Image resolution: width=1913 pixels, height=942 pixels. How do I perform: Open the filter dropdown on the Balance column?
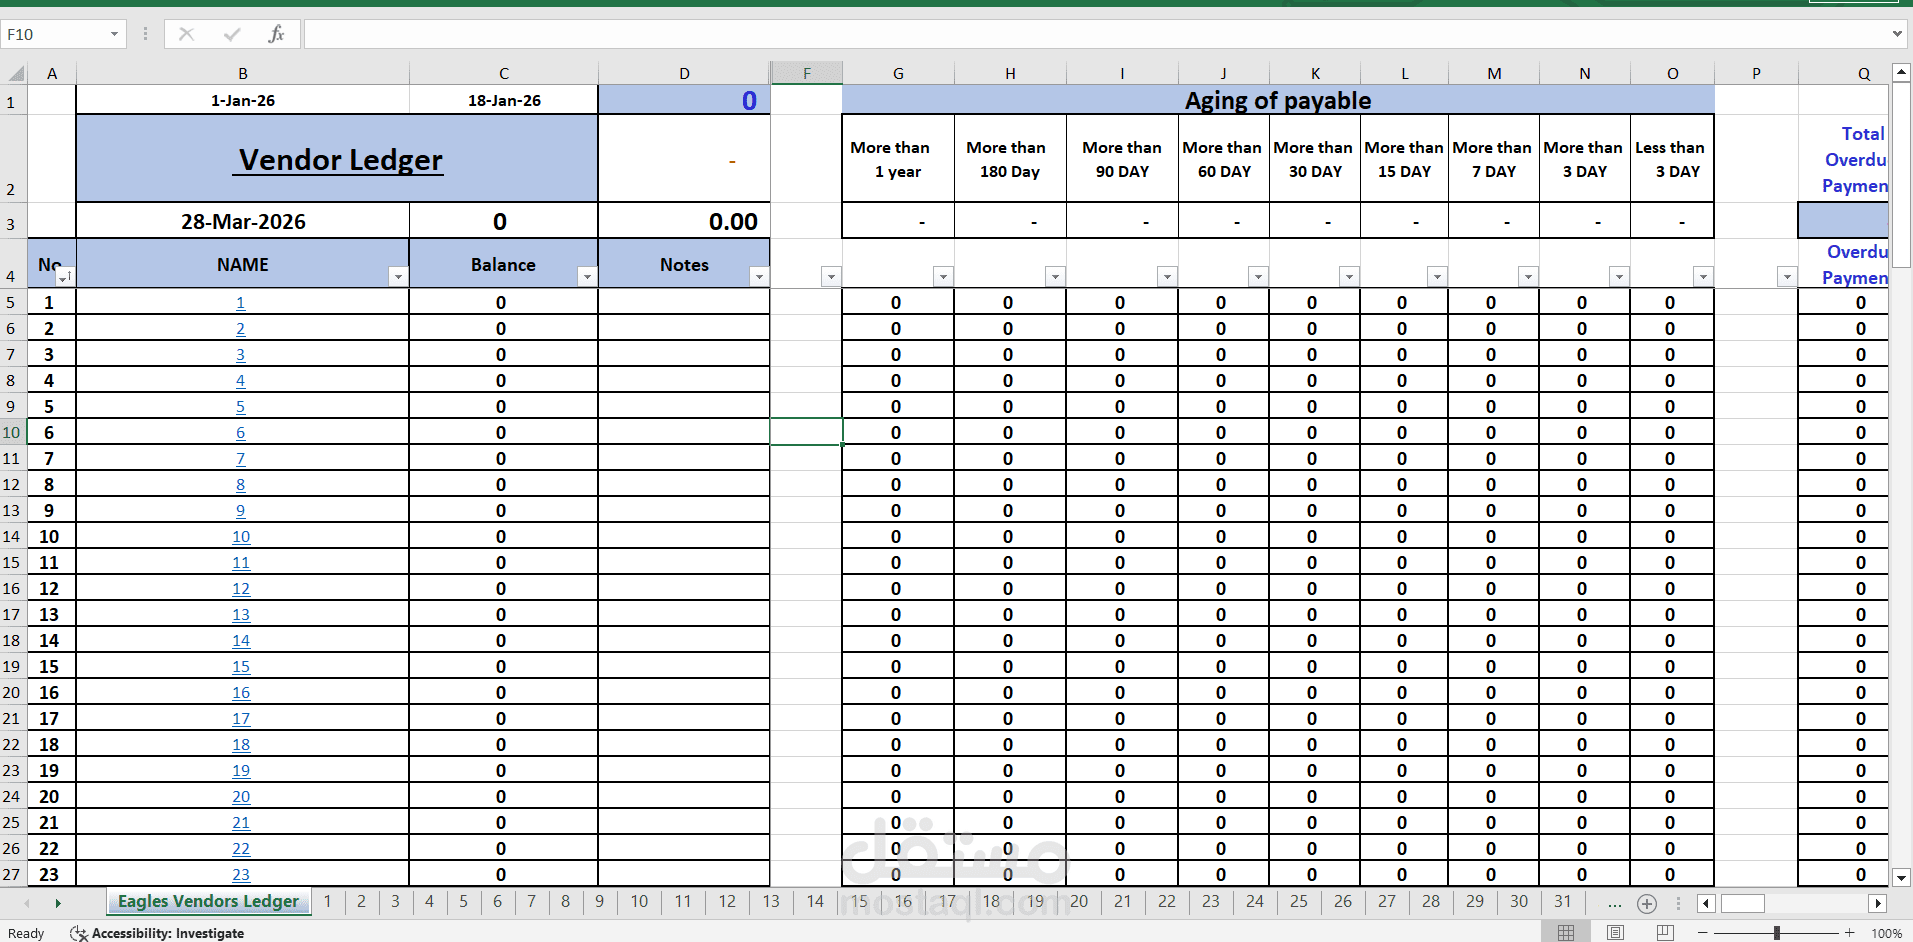(x=587, y=277)
